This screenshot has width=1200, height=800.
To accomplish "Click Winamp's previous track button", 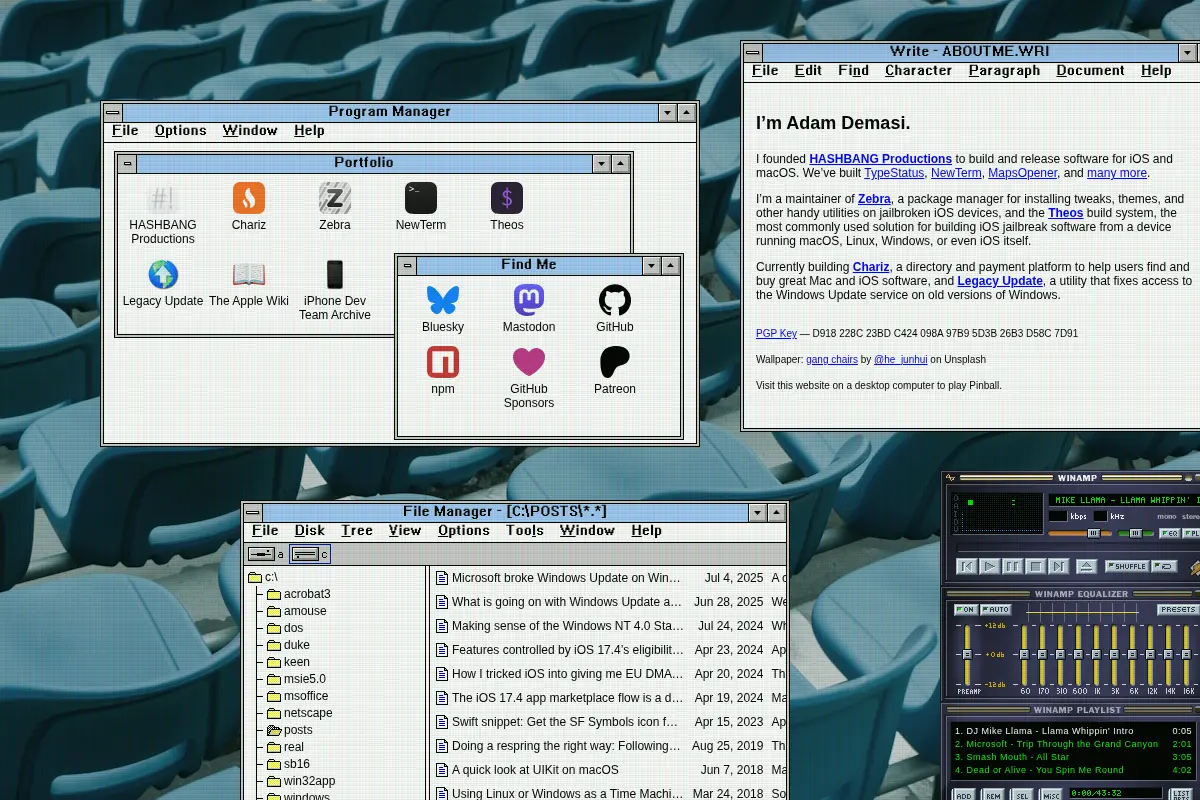I will (967, 566).
